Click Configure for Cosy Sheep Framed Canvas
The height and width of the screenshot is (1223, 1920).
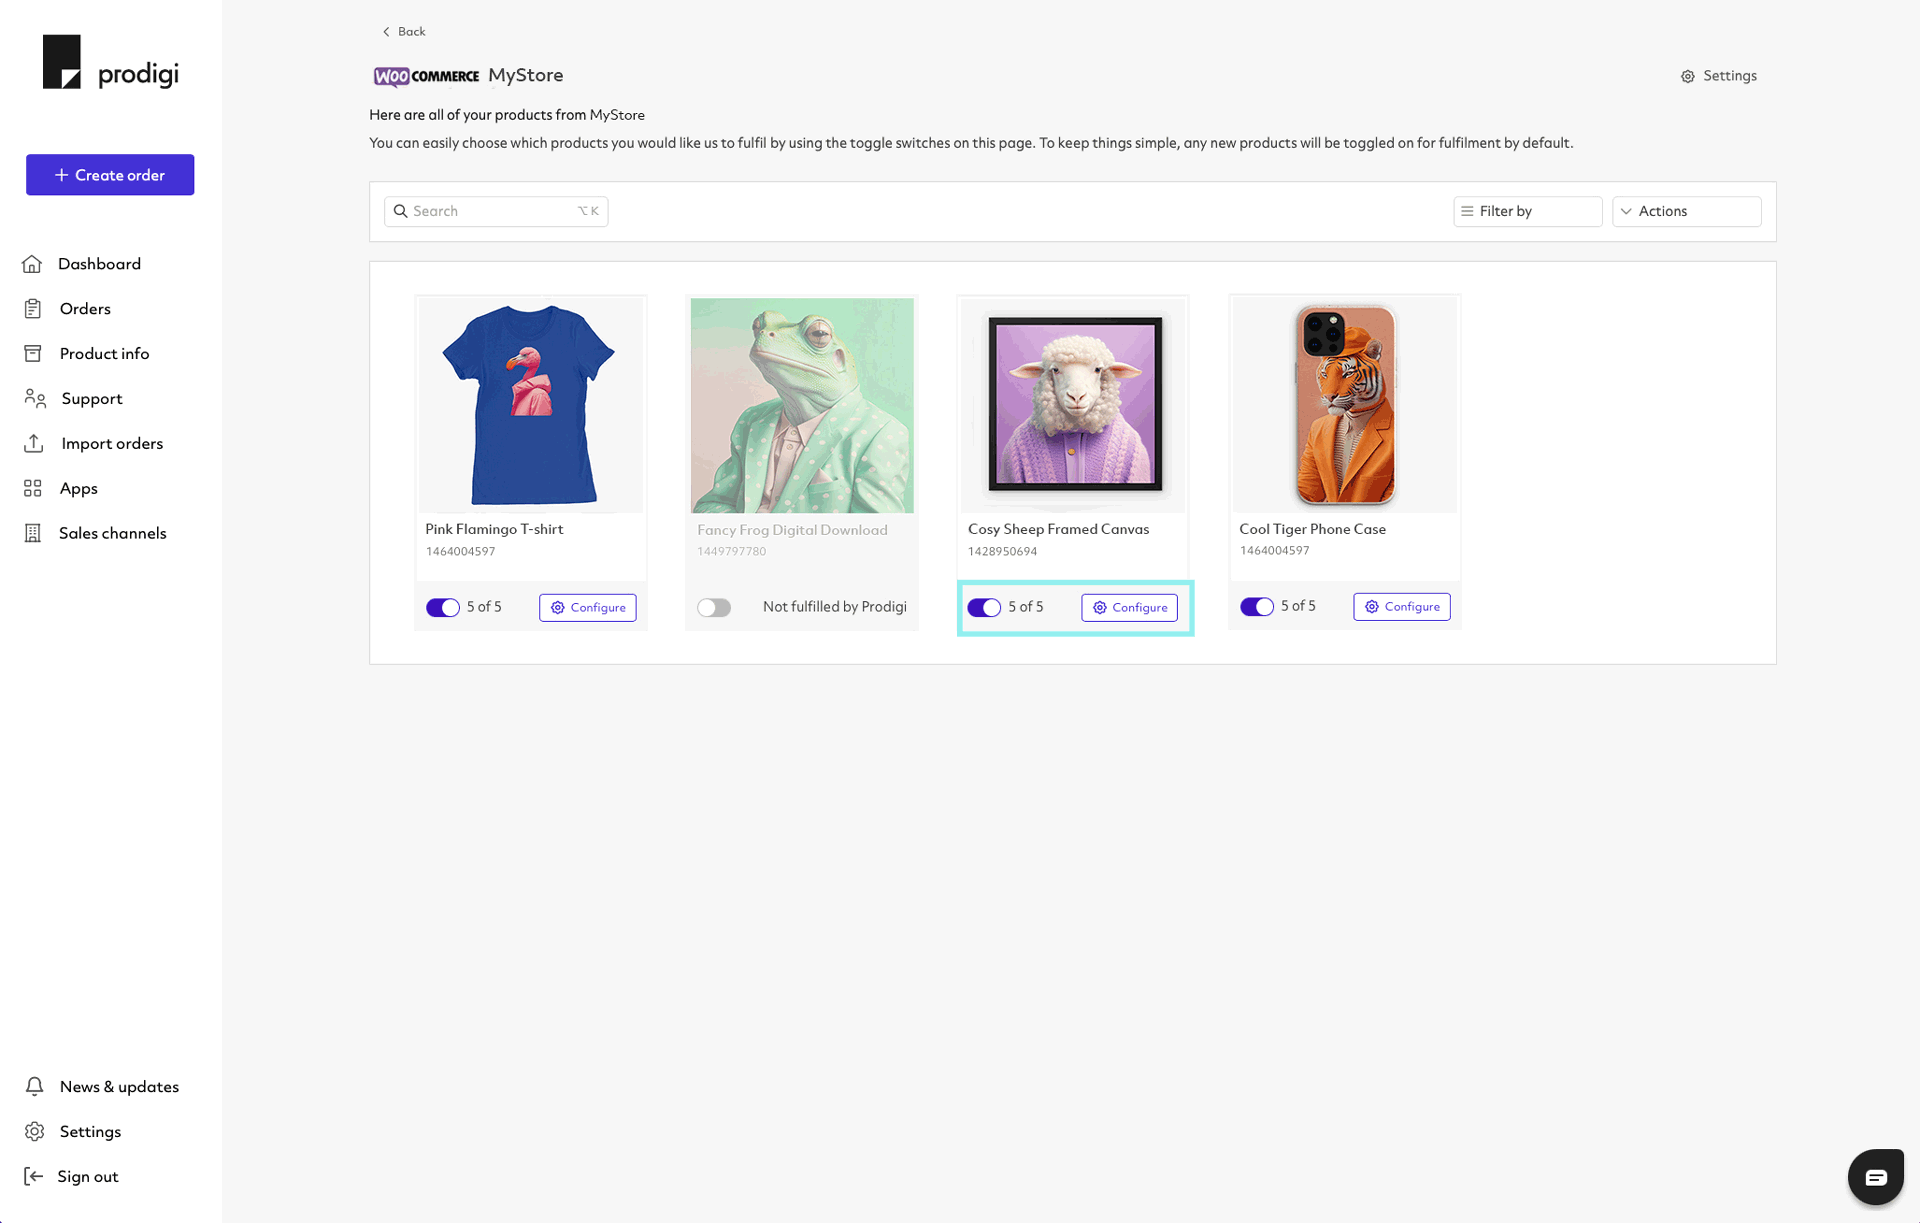[1131, 606]
